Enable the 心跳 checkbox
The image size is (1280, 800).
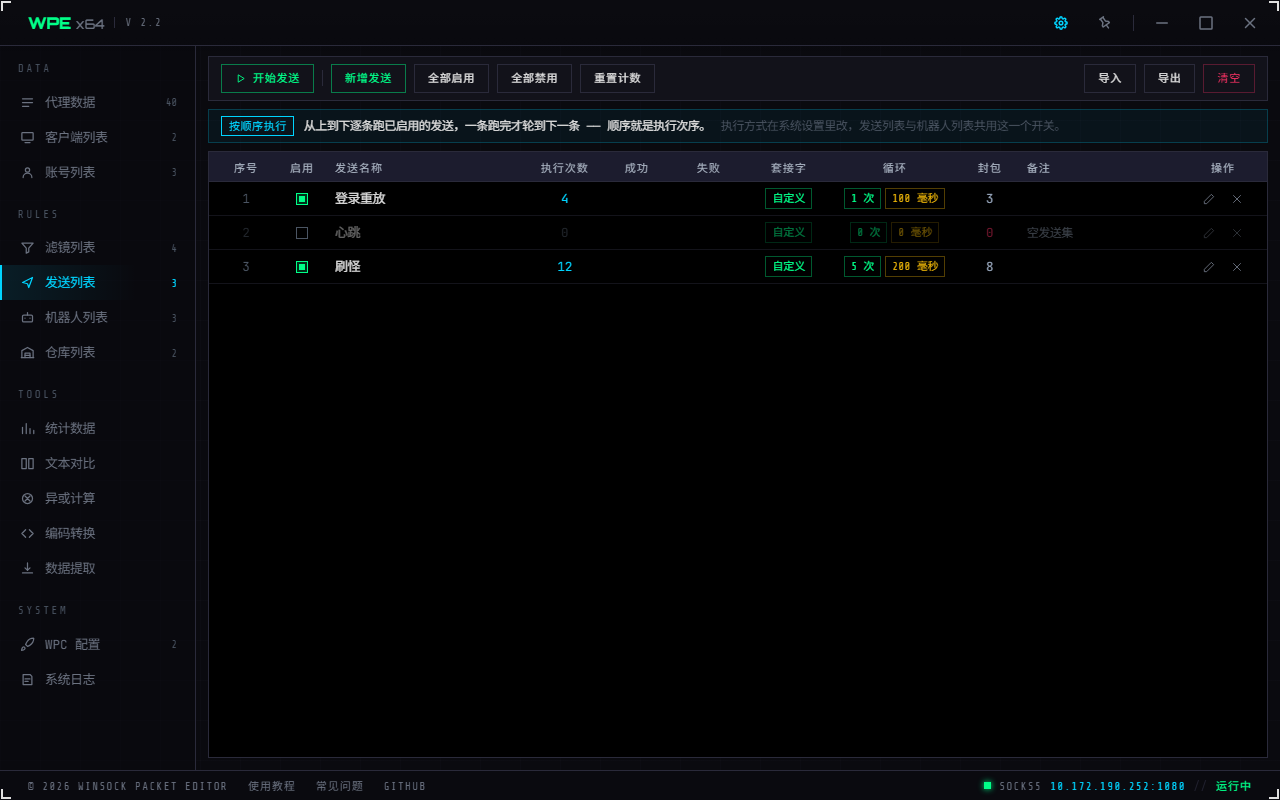302,233
